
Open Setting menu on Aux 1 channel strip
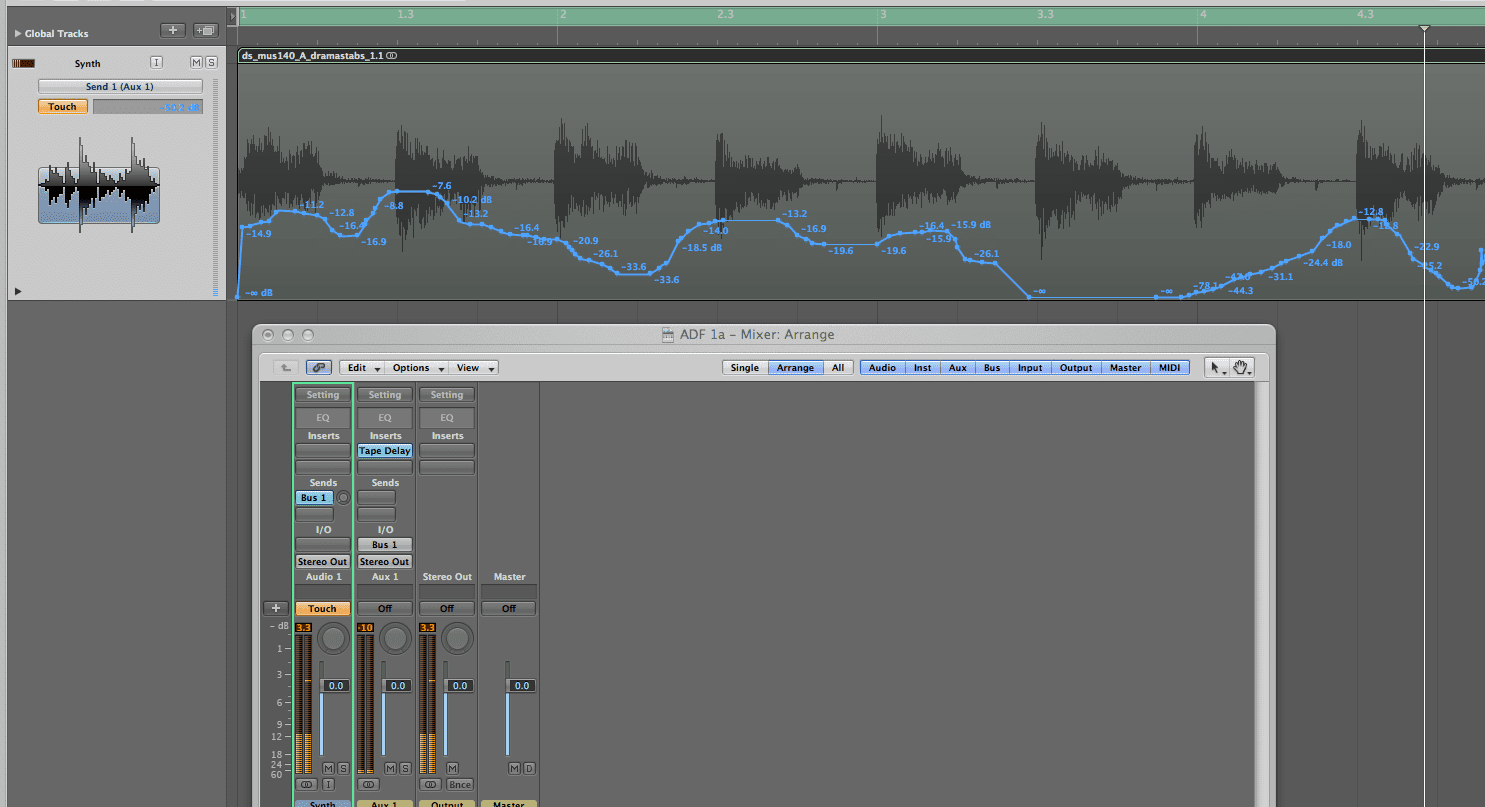tap(385, 395)
